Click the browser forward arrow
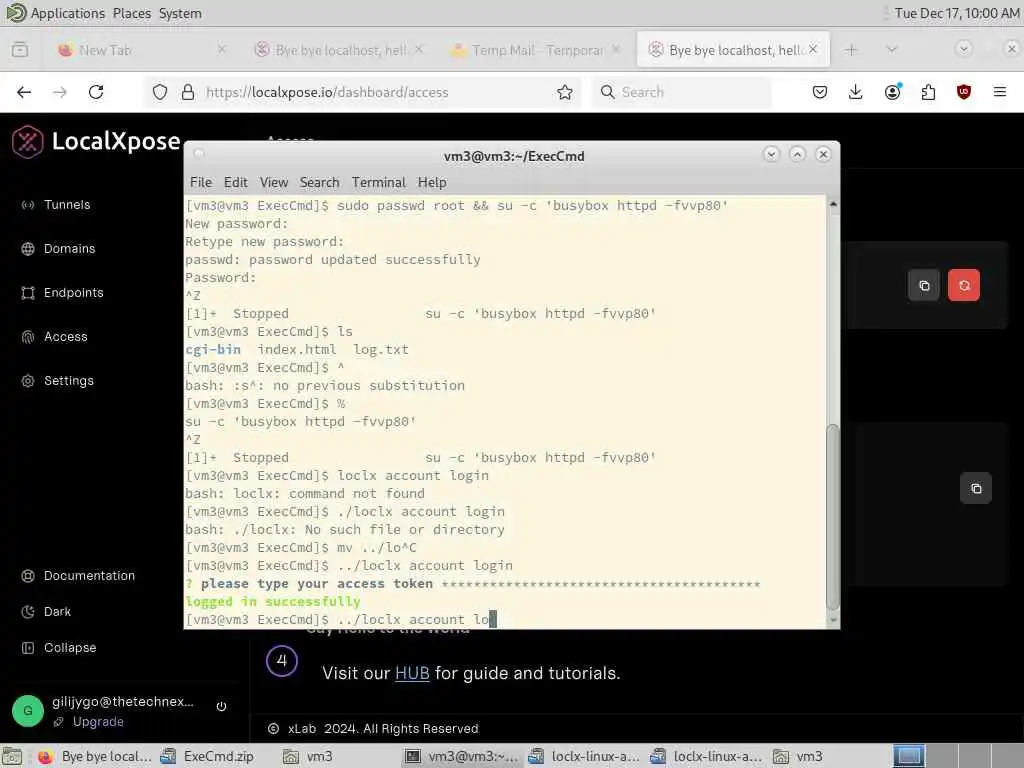The width and height of the screenshot is (1024, 768). point(59,92)
